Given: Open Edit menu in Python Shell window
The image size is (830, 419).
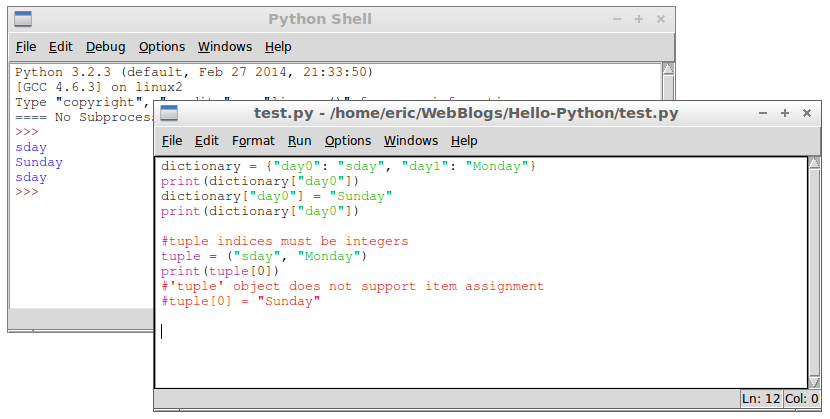Looking at the screenshot, I should [60, 47].
